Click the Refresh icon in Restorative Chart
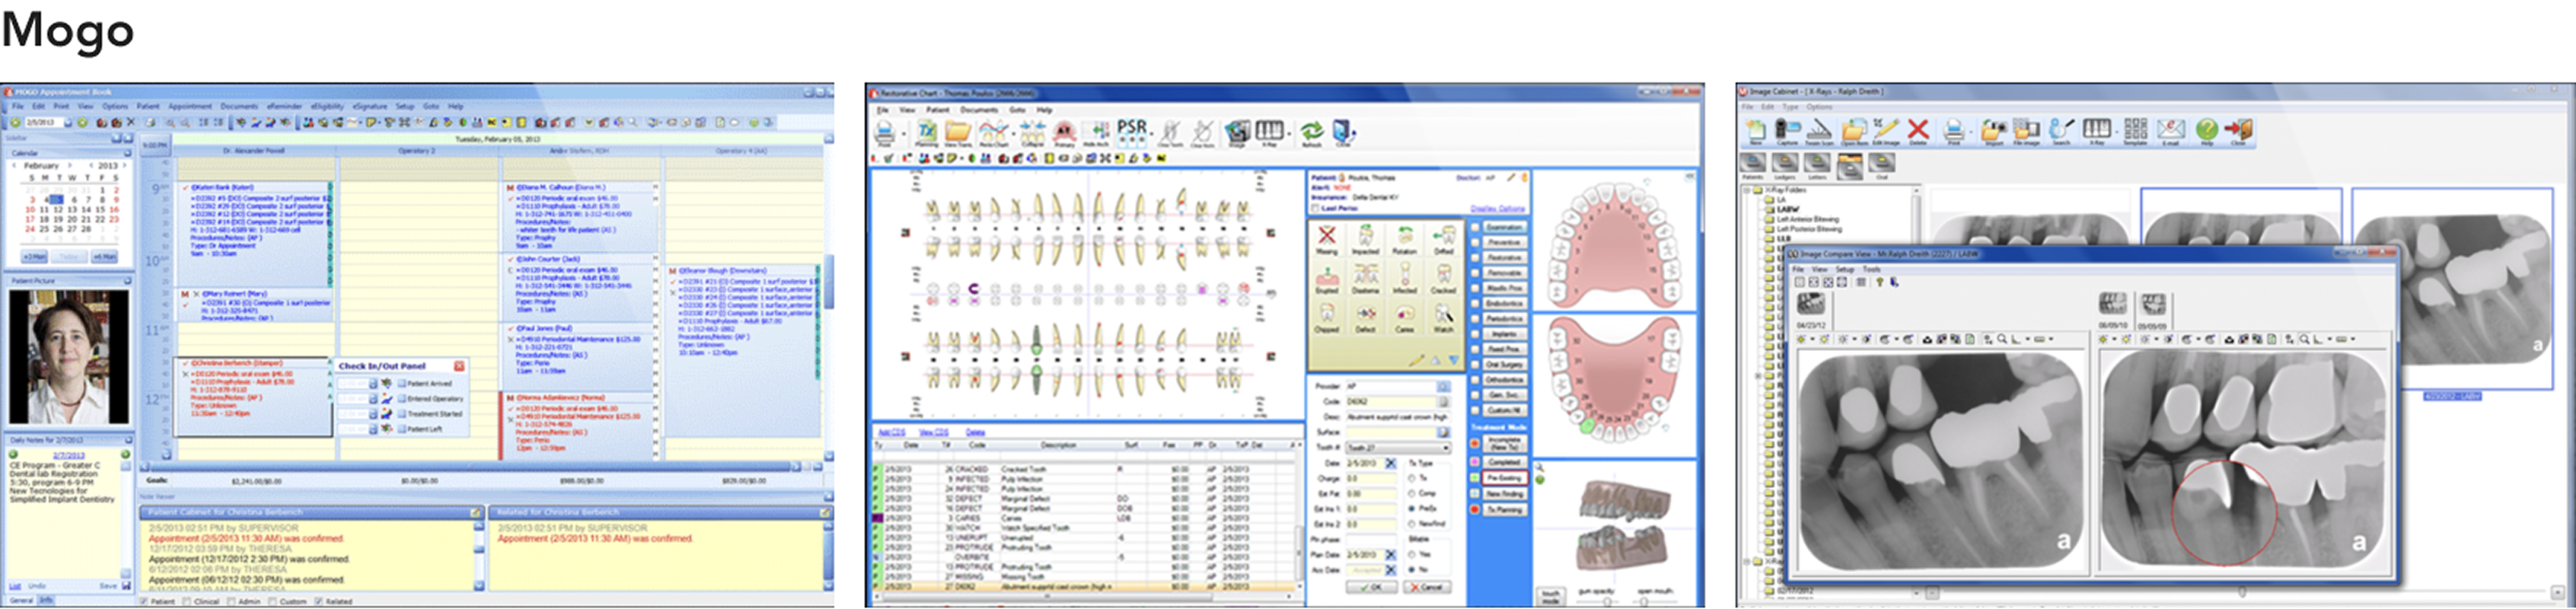 [1311, 133]
